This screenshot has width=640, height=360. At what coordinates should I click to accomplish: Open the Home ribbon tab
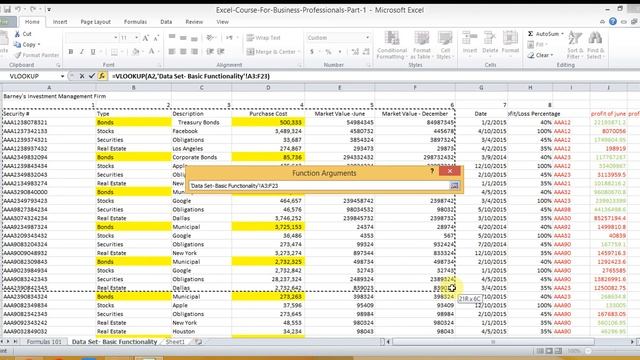(x=32, y=22)
